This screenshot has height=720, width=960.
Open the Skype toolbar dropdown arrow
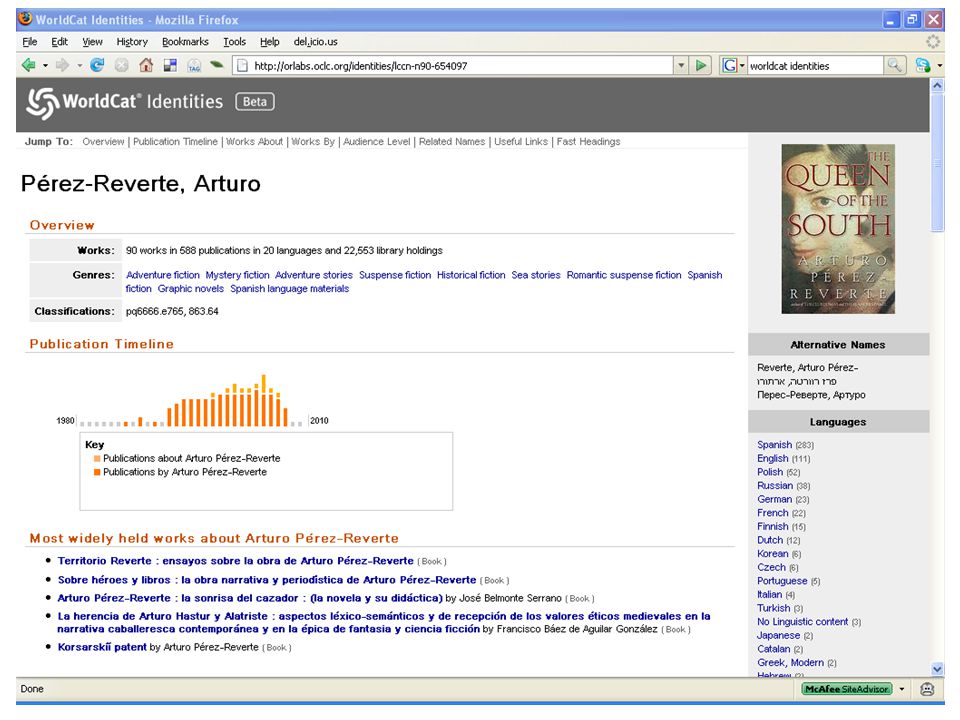click(x=940, y=66)
